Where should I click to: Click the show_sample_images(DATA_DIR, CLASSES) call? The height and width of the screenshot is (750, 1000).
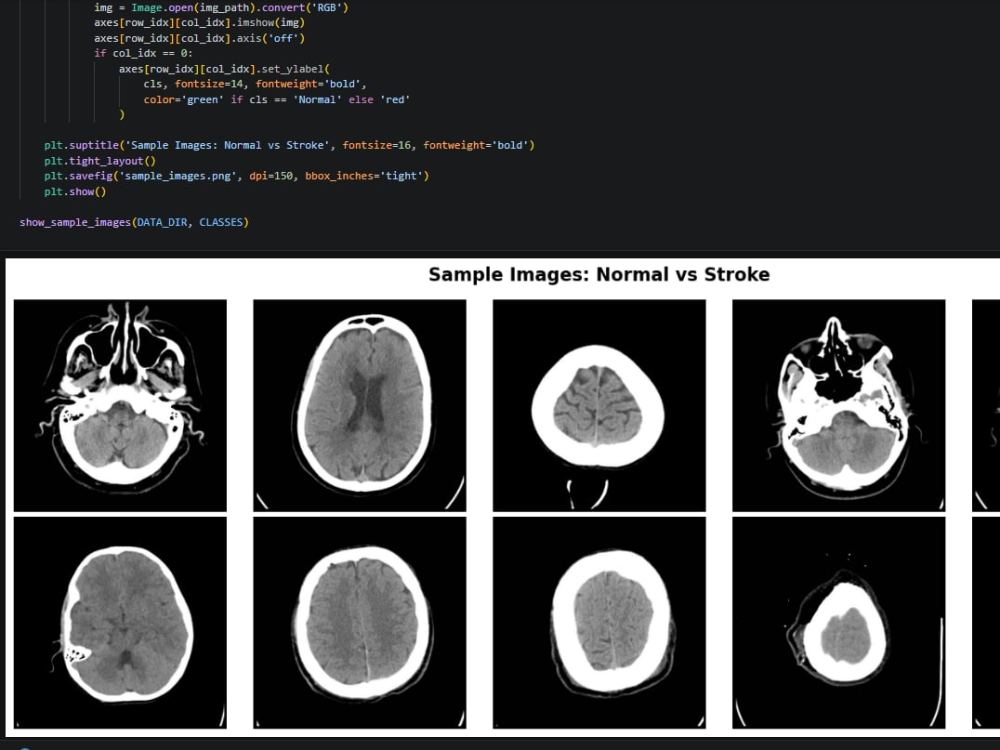coord(134,222)
